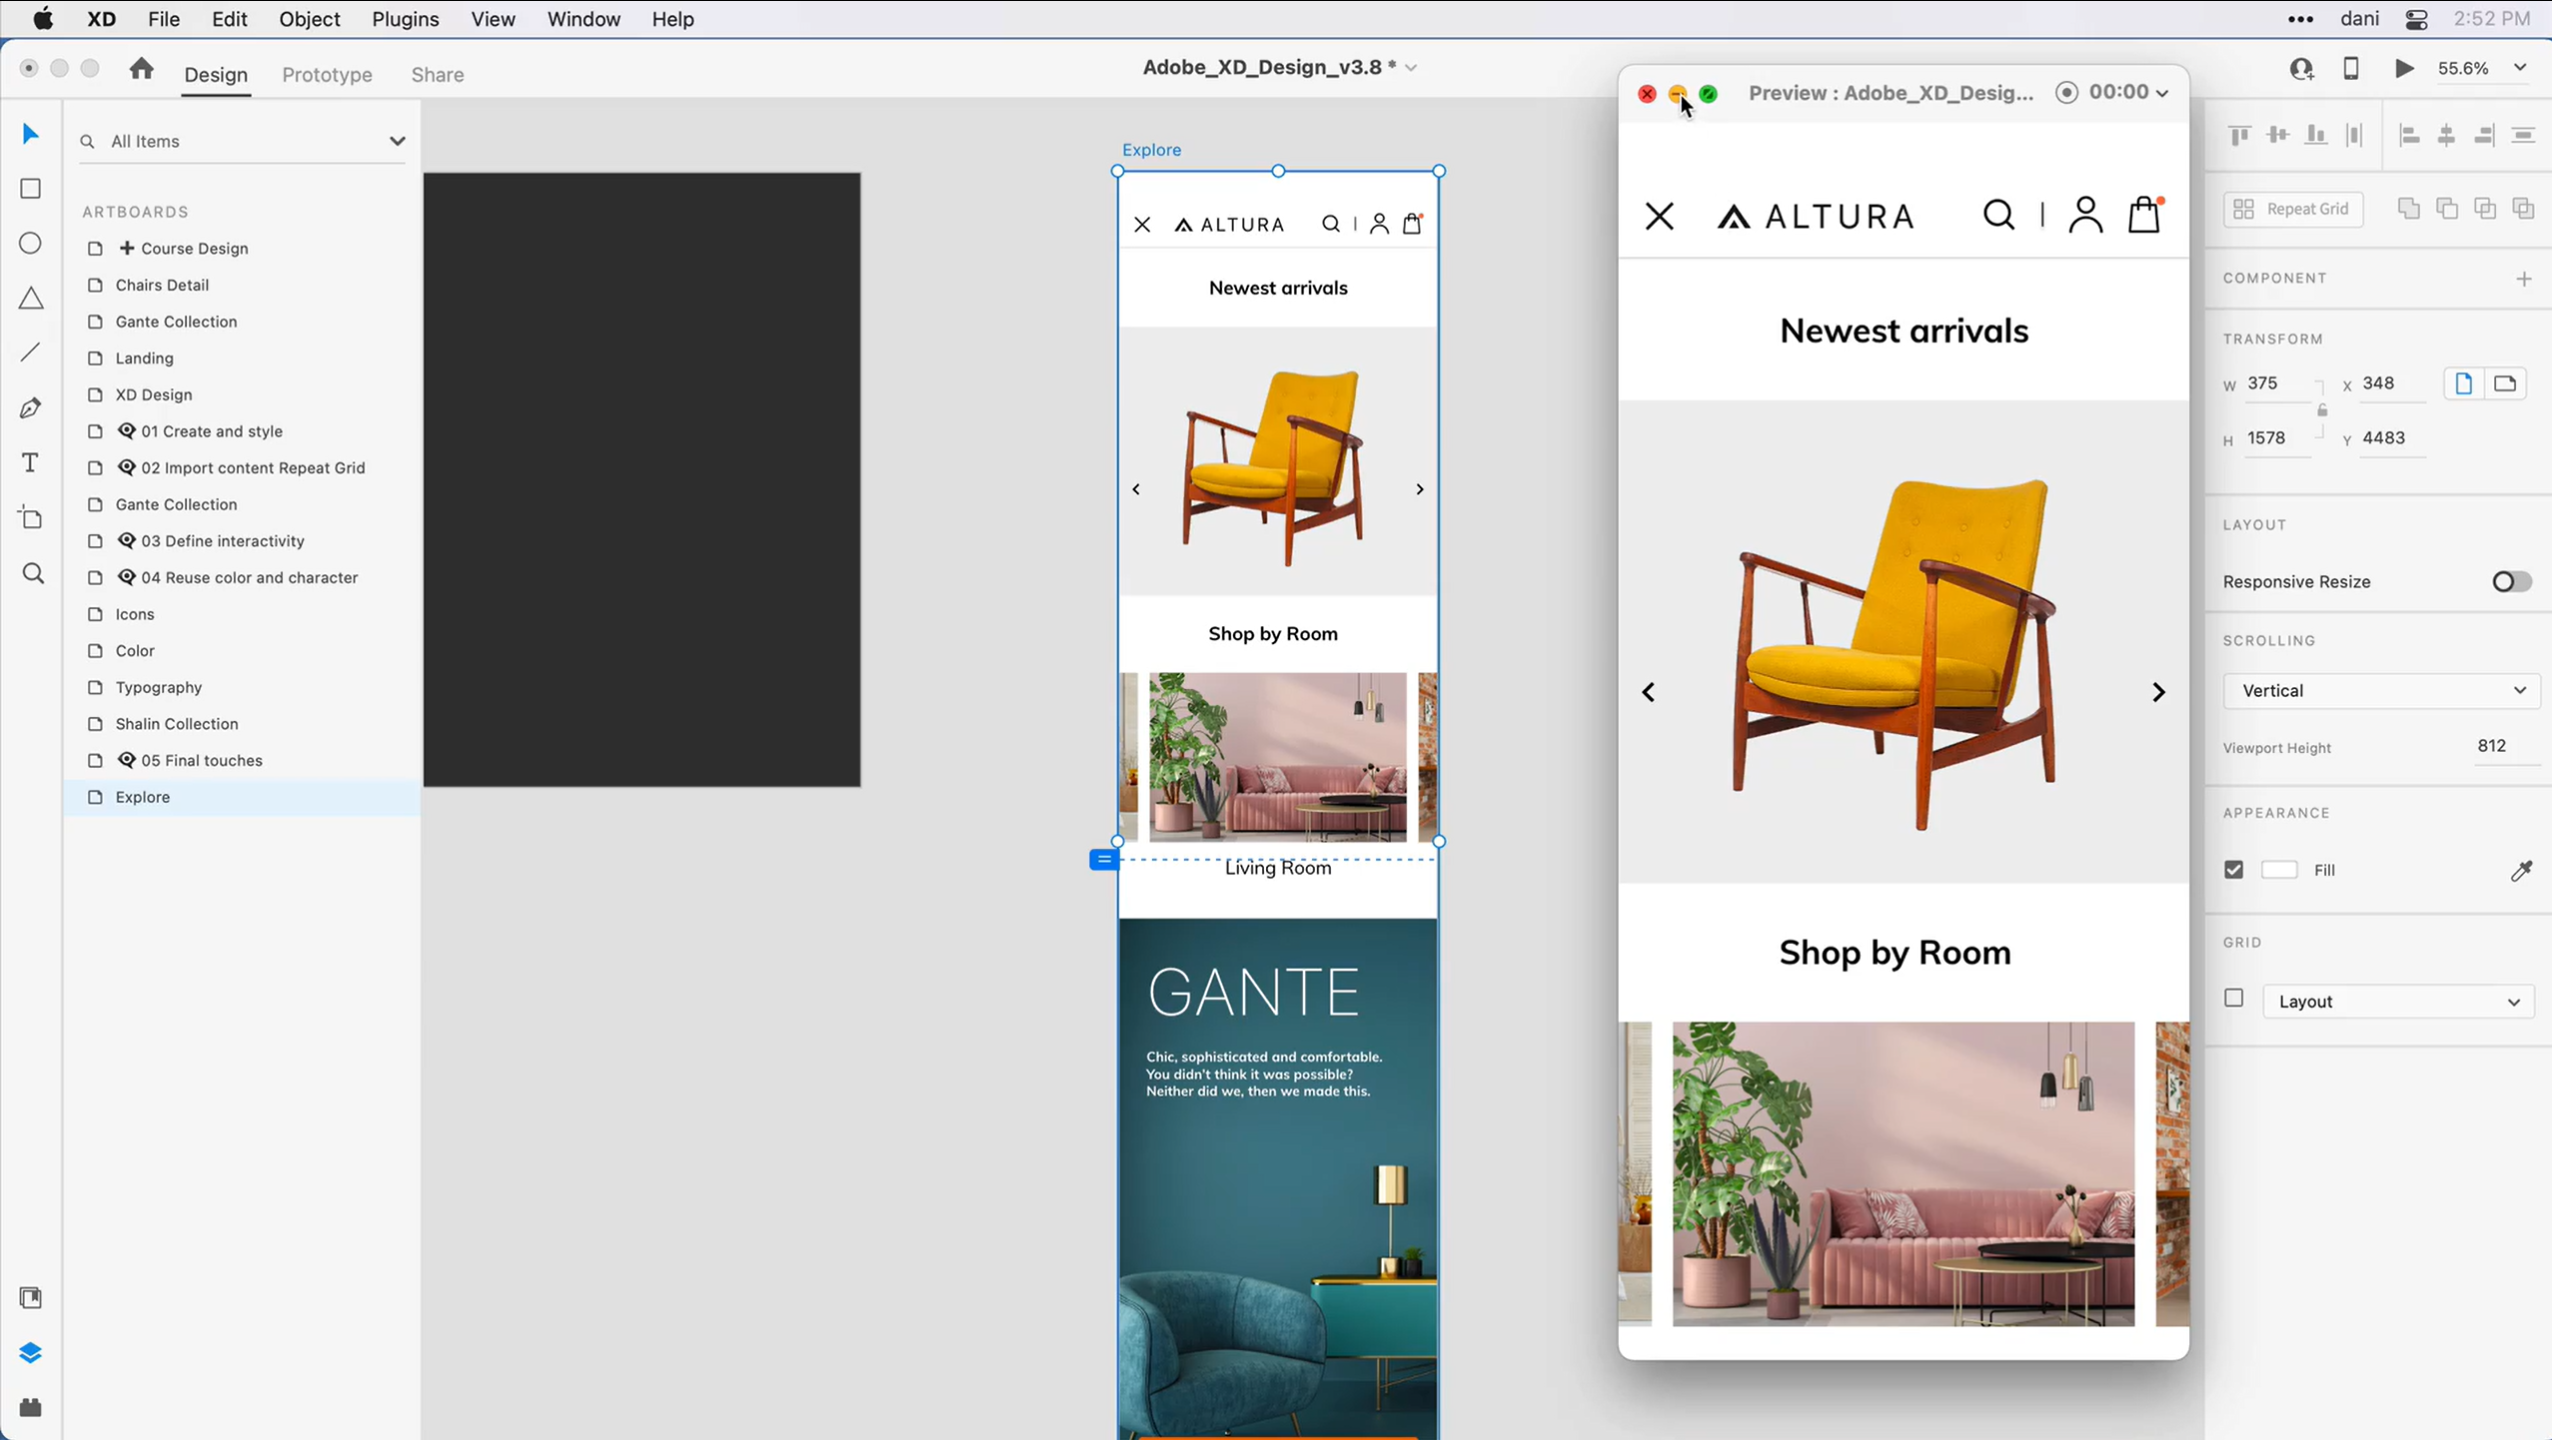
Task: Activate the Zoom tool
Action: coord(33,573)
